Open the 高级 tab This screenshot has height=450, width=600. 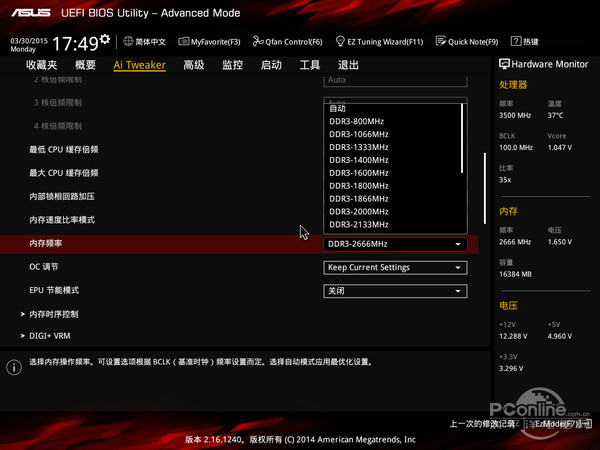click(x=194, y=65)
